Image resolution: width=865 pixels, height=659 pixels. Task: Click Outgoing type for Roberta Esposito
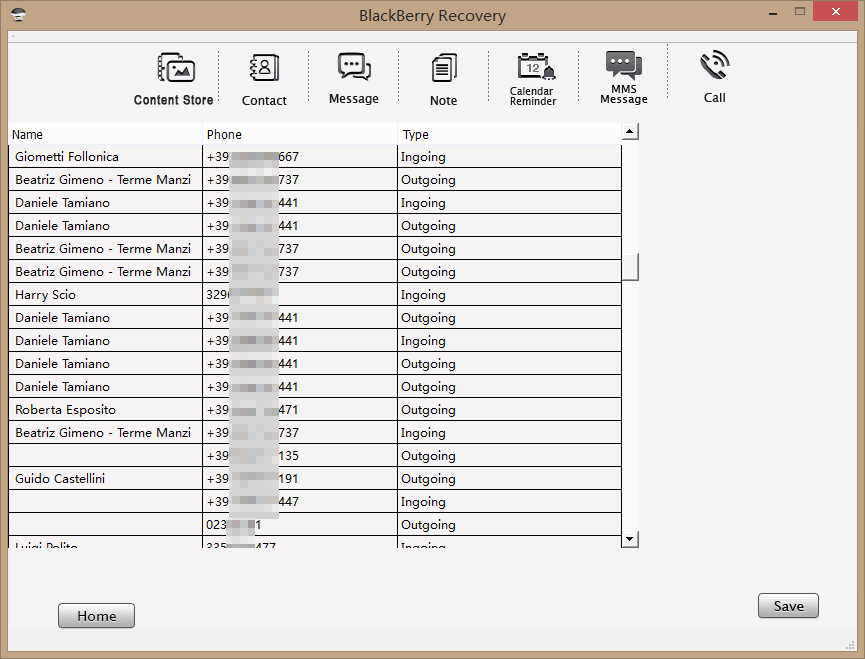click(x=510, y=410)
